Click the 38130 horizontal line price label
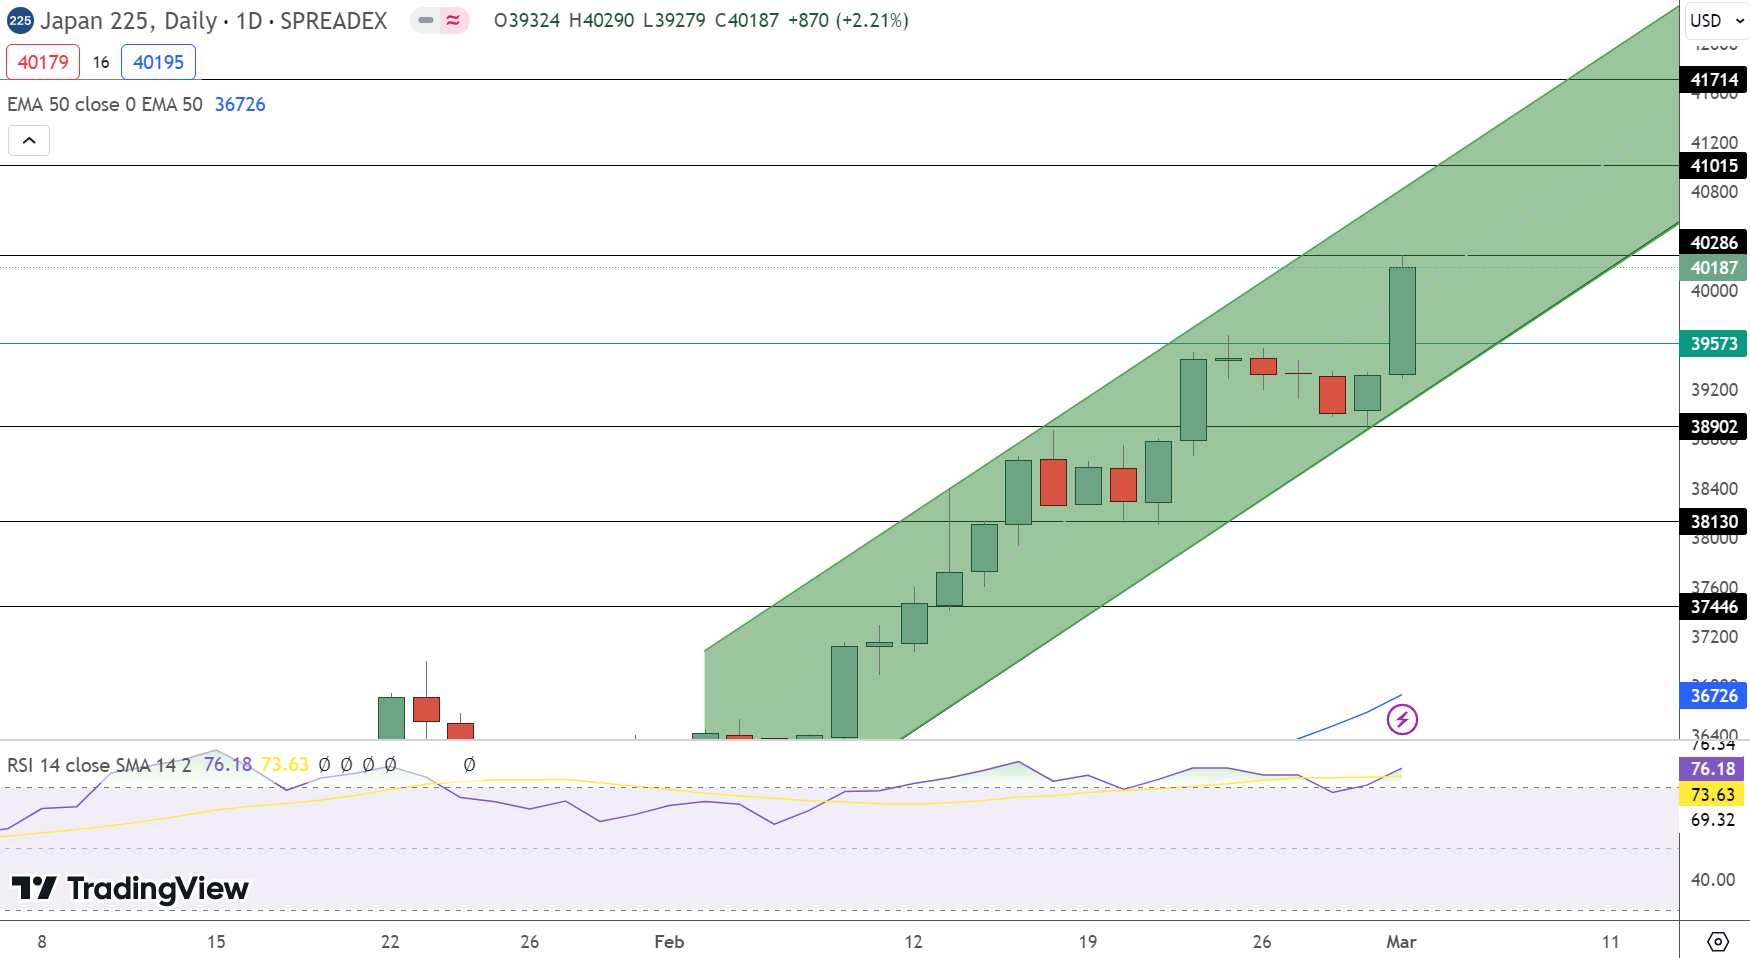 pyautogui.click(x=1713, y=522)
